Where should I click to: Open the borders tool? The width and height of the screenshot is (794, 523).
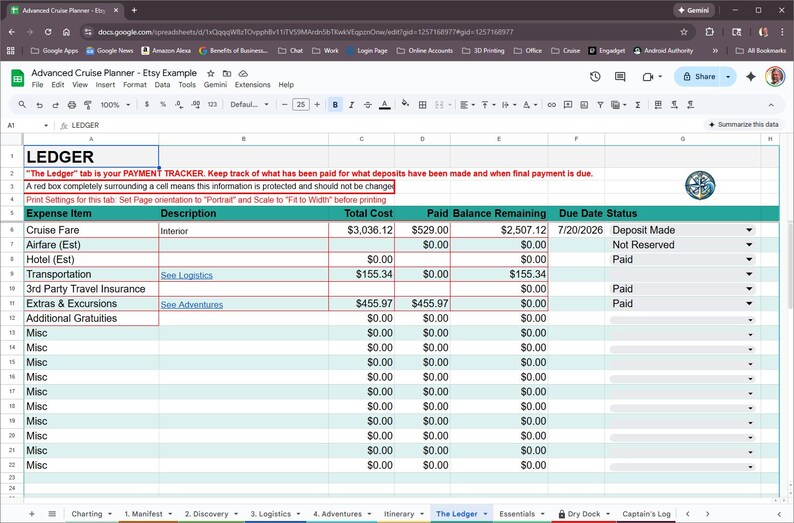[422, 105]
